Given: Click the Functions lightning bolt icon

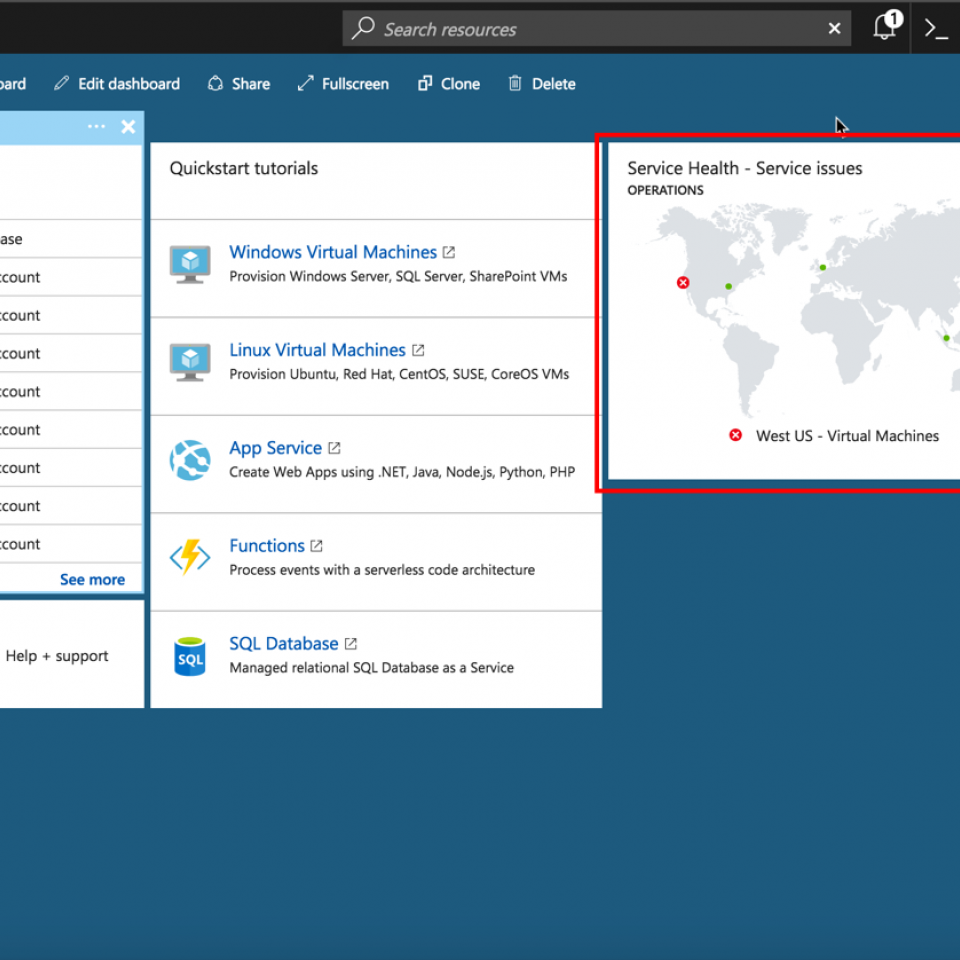Looking at the screenshot, I should tap(190, 557).
